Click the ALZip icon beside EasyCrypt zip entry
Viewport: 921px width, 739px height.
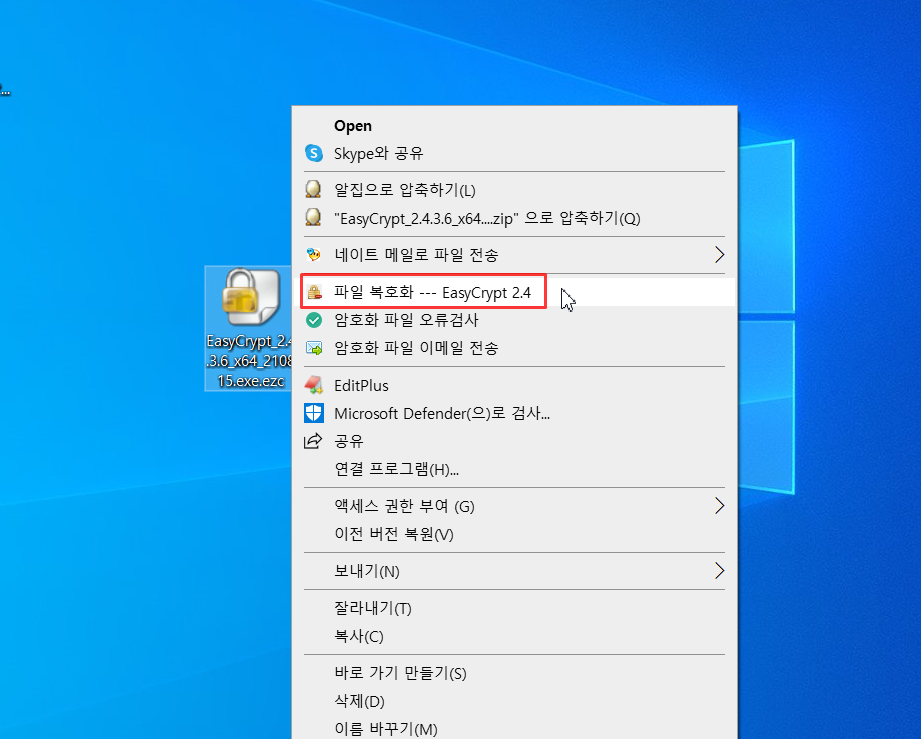(x=314, y=217)
